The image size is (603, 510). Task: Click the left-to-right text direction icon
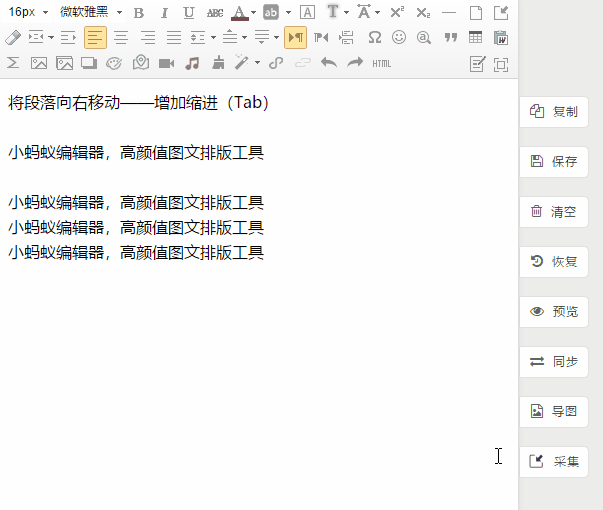coord(295,38)
